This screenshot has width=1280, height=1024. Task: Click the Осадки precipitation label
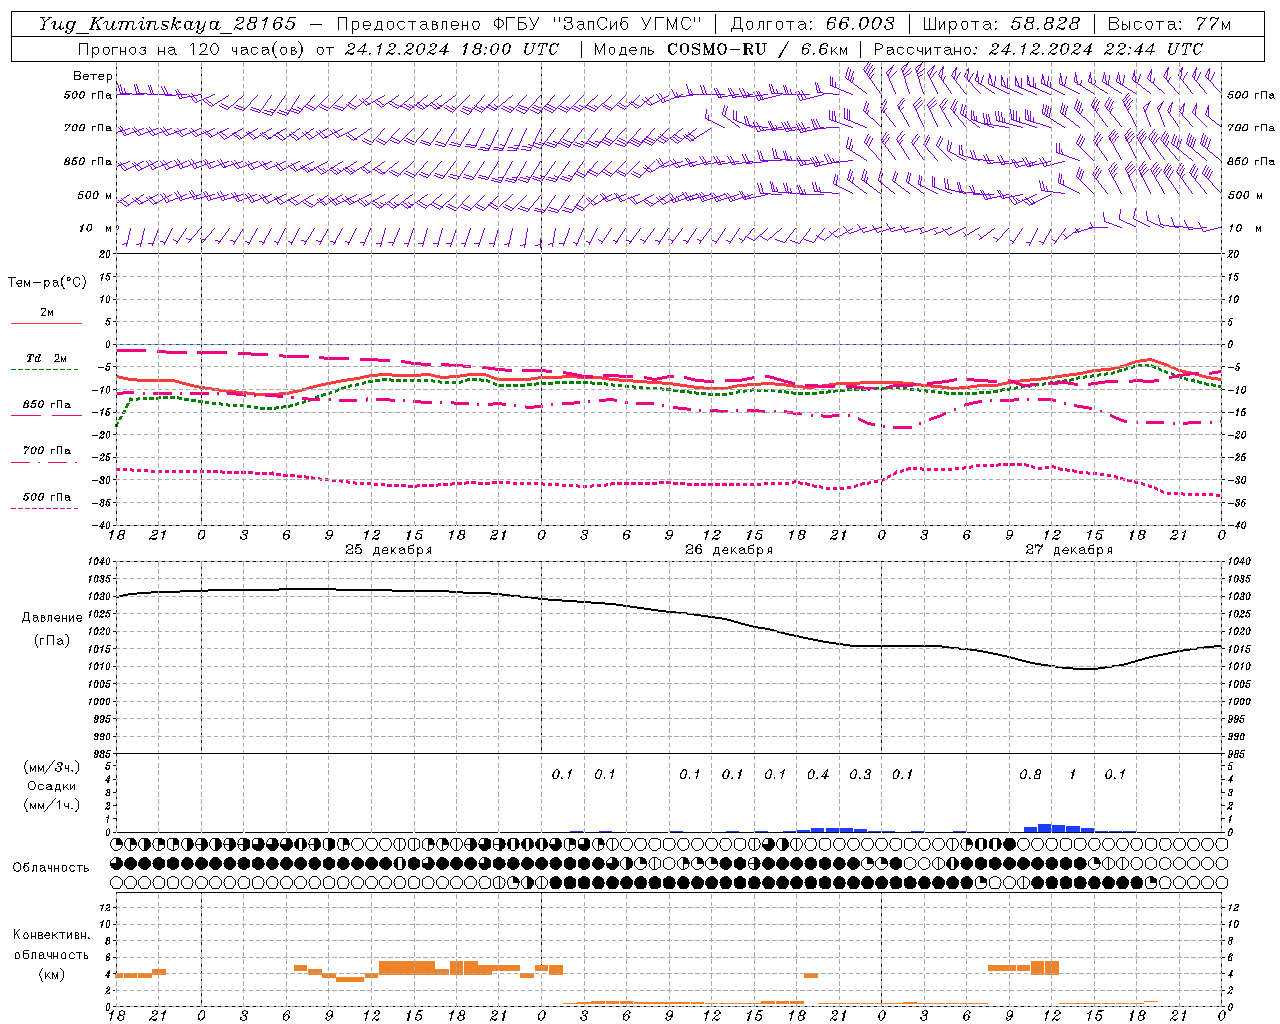point(52,786)
